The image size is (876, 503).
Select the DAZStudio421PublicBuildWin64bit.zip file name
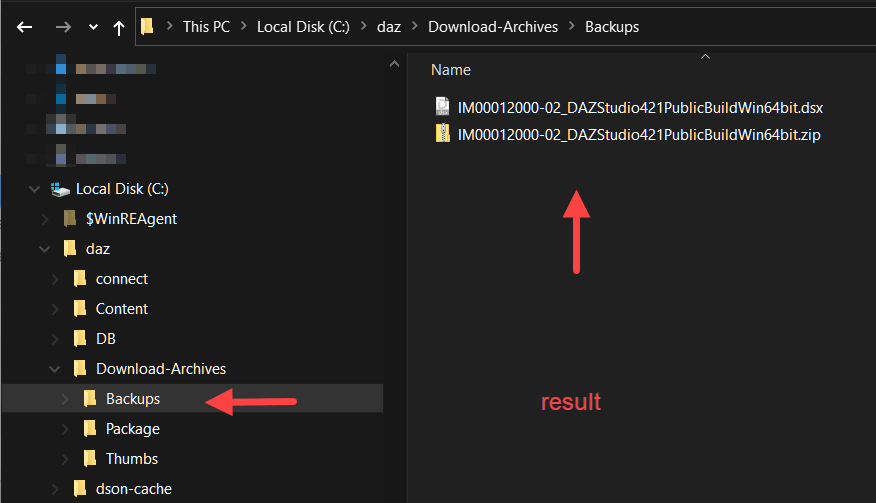pyautogui.click(x=638, y=134)
